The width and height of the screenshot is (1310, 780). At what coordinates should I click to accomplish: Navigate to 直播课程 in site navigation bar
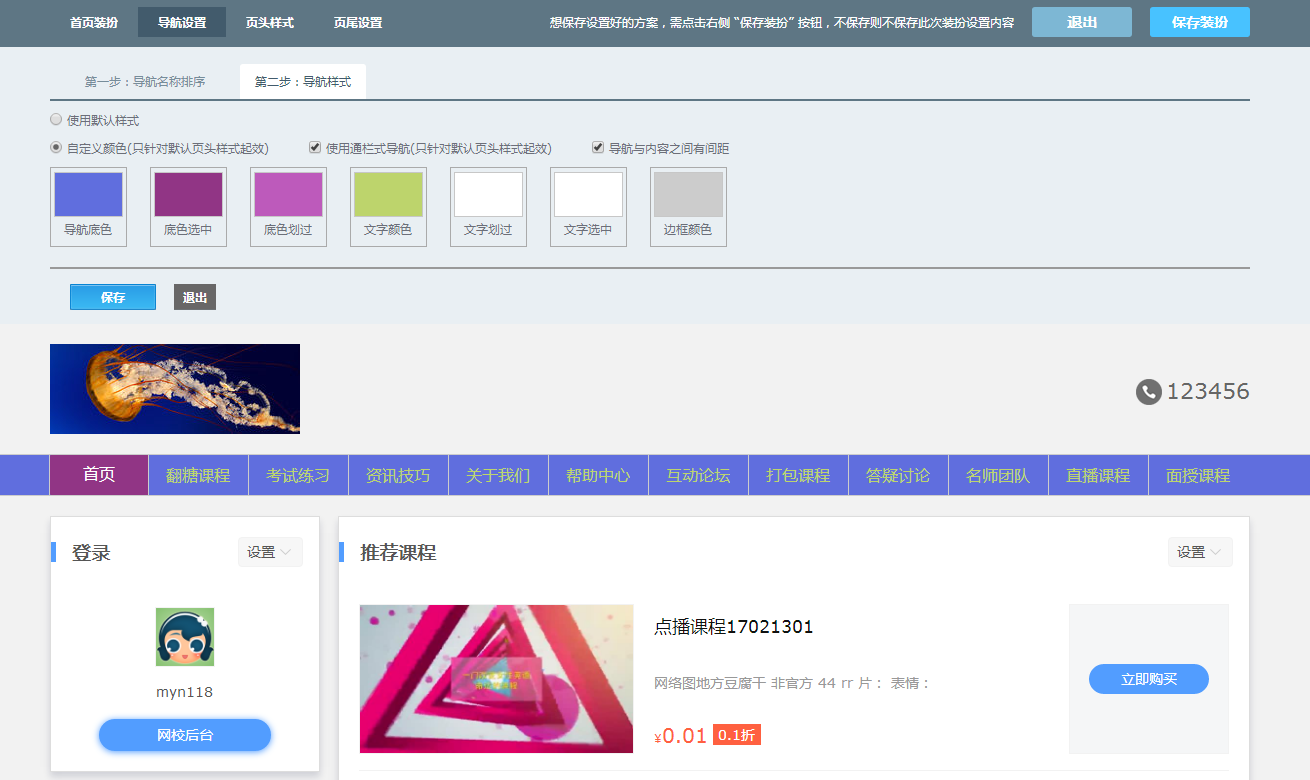pos(1098,475)
